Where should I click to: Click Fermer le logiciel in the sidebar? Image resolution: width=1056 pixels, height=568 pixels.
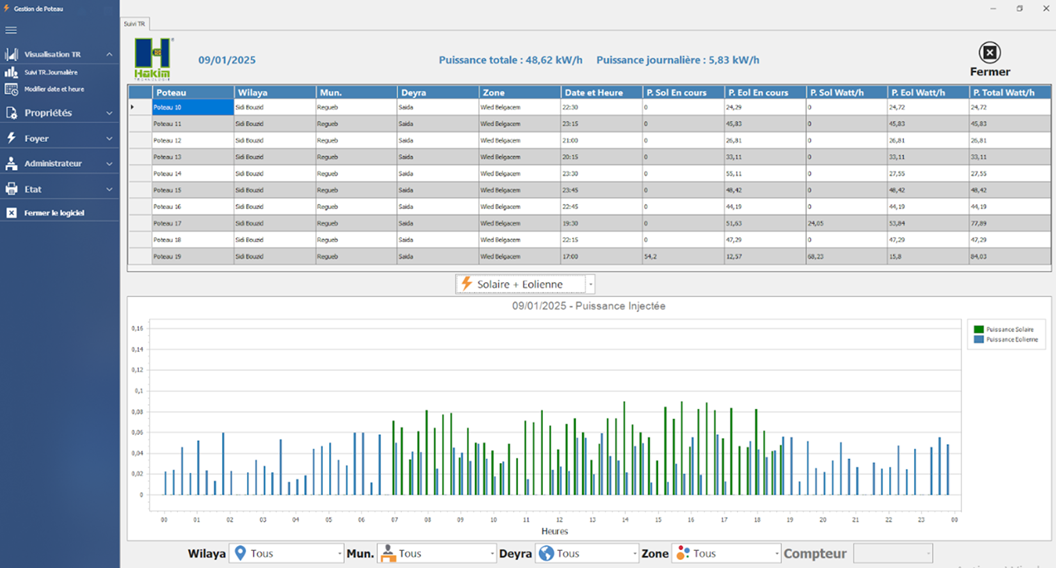[x=54, y=213]
